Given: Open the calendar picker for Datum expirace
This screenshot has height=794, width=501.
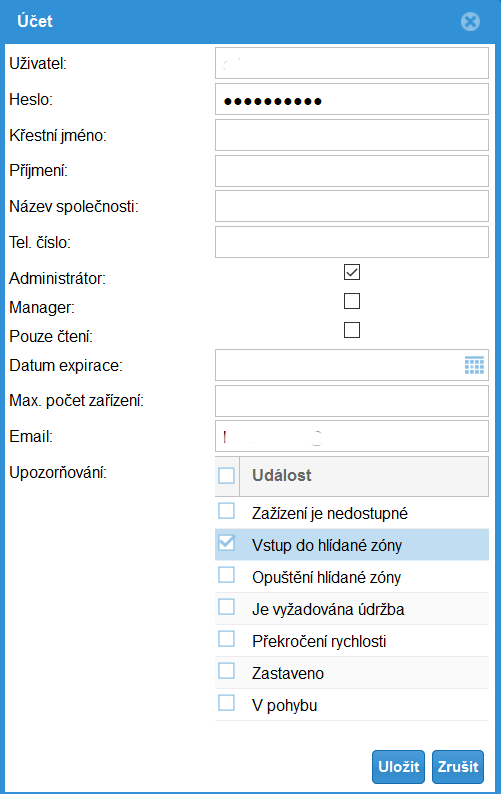Looking at the screenshot, I should (474, 365).
